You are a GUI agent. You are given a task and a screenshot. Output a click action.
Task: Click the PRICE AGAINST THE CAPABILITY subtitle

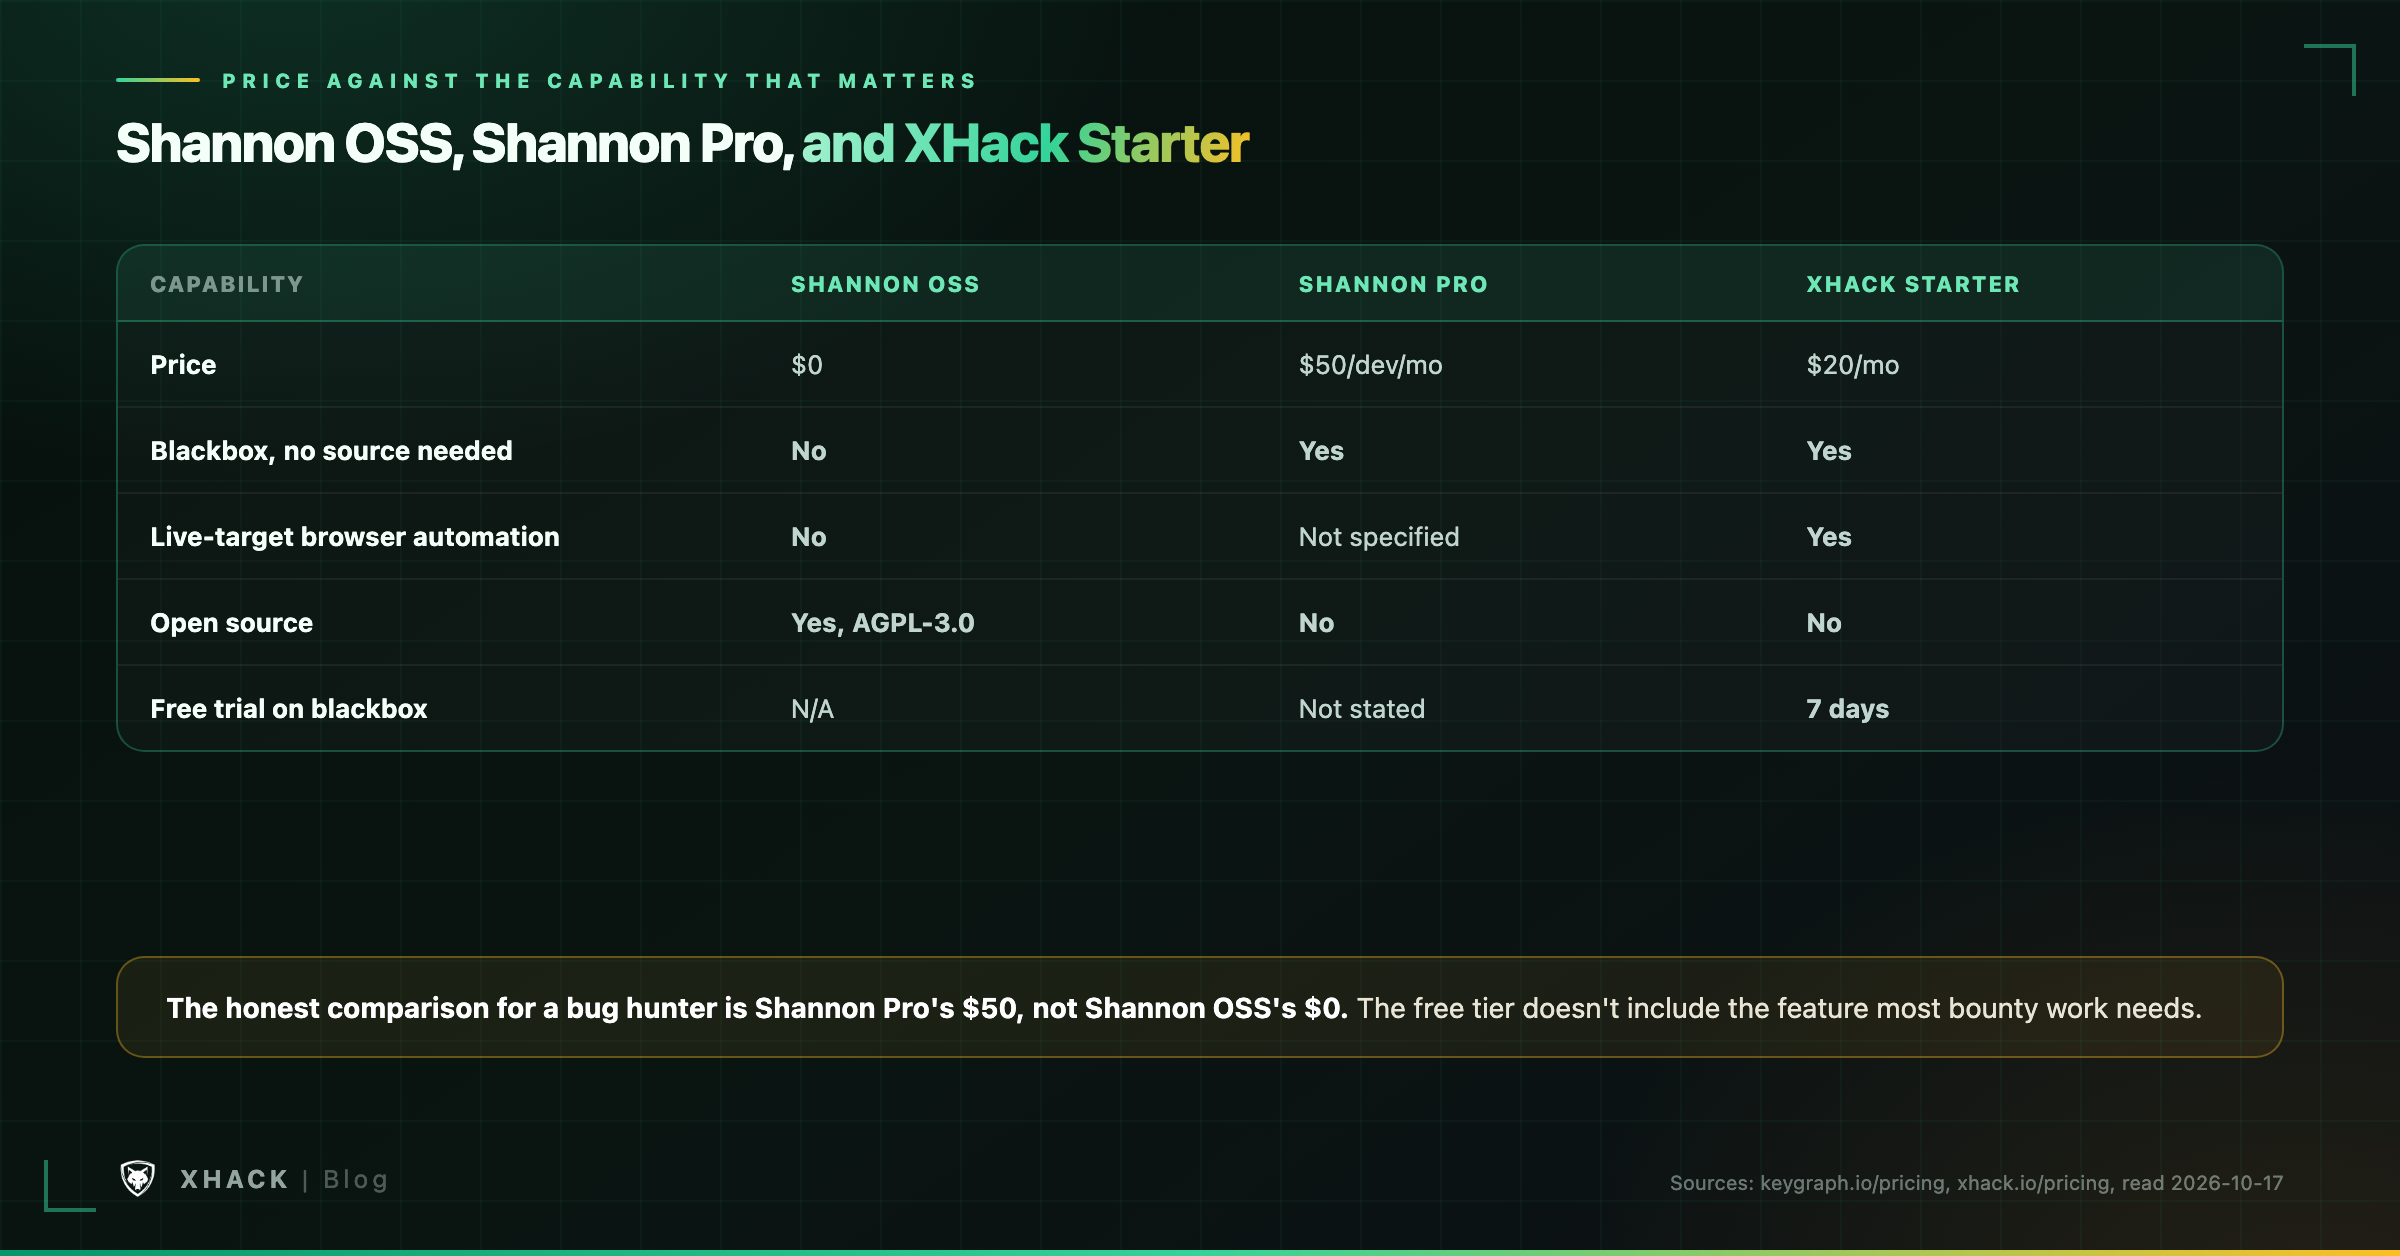[600, 81]
